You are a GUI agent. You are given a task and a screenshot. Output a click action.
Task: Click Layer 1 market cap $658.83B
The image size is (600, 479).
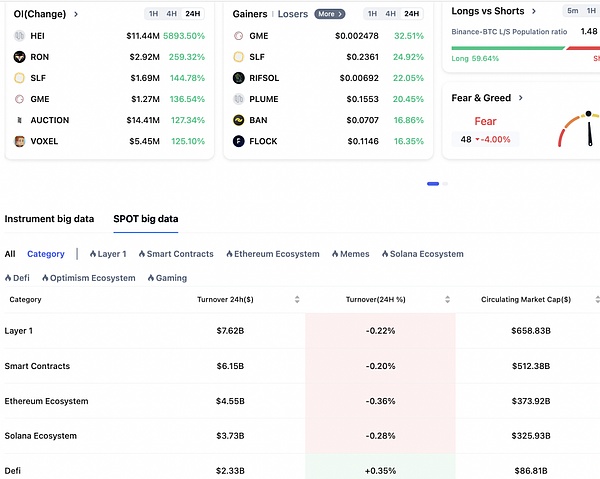pos(531,331)
